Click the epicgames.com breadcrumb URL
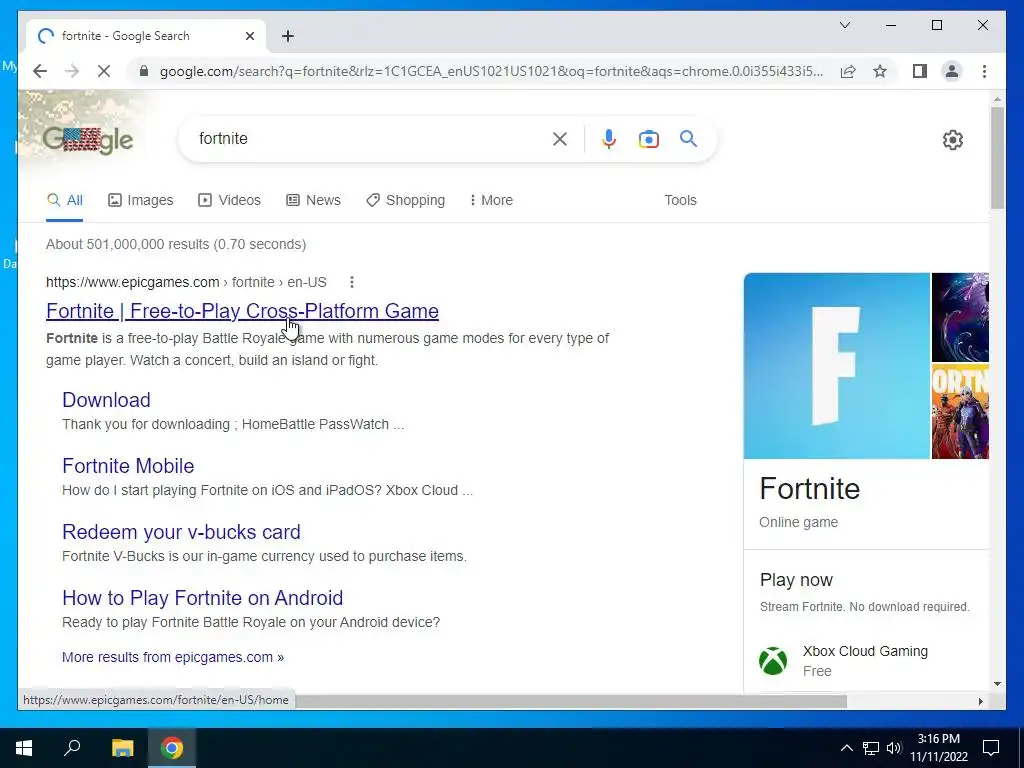 point(186,282)
